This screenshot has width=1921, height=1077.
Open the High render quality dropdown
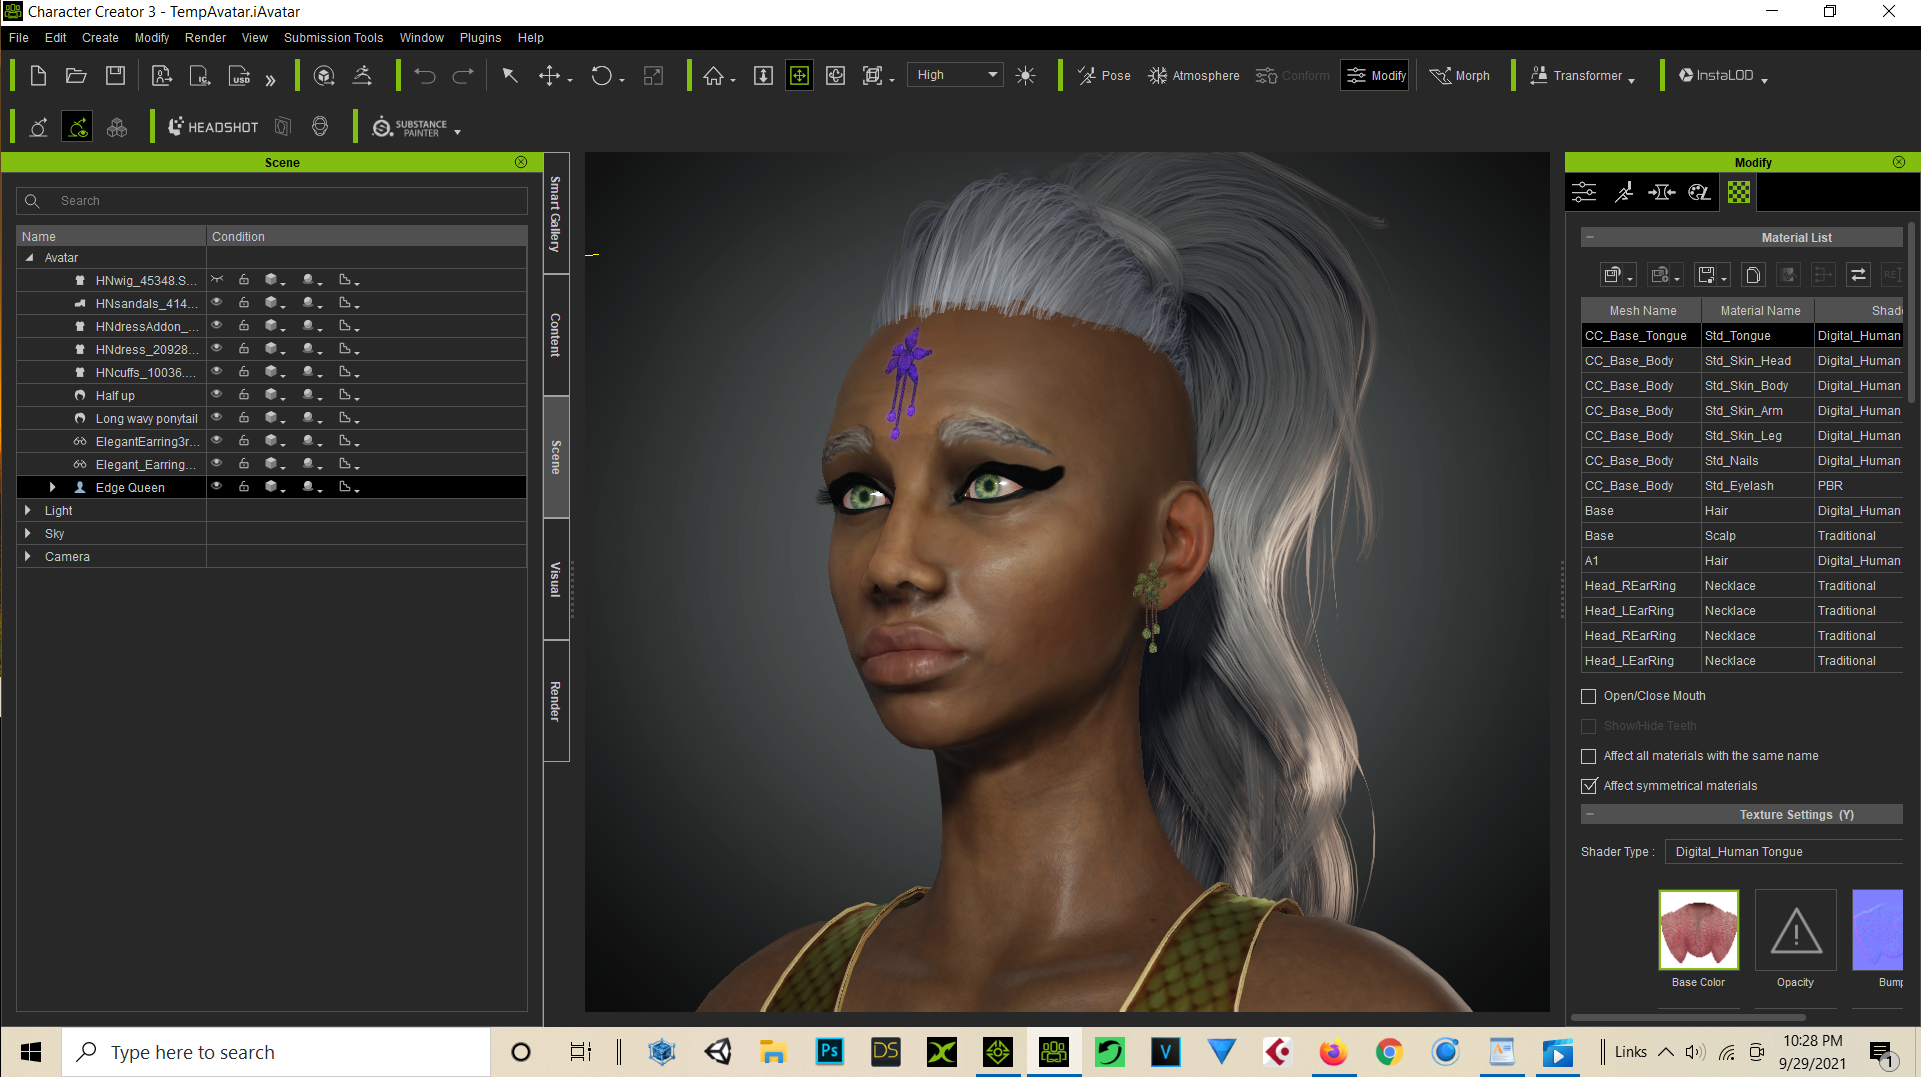[956, 75]
